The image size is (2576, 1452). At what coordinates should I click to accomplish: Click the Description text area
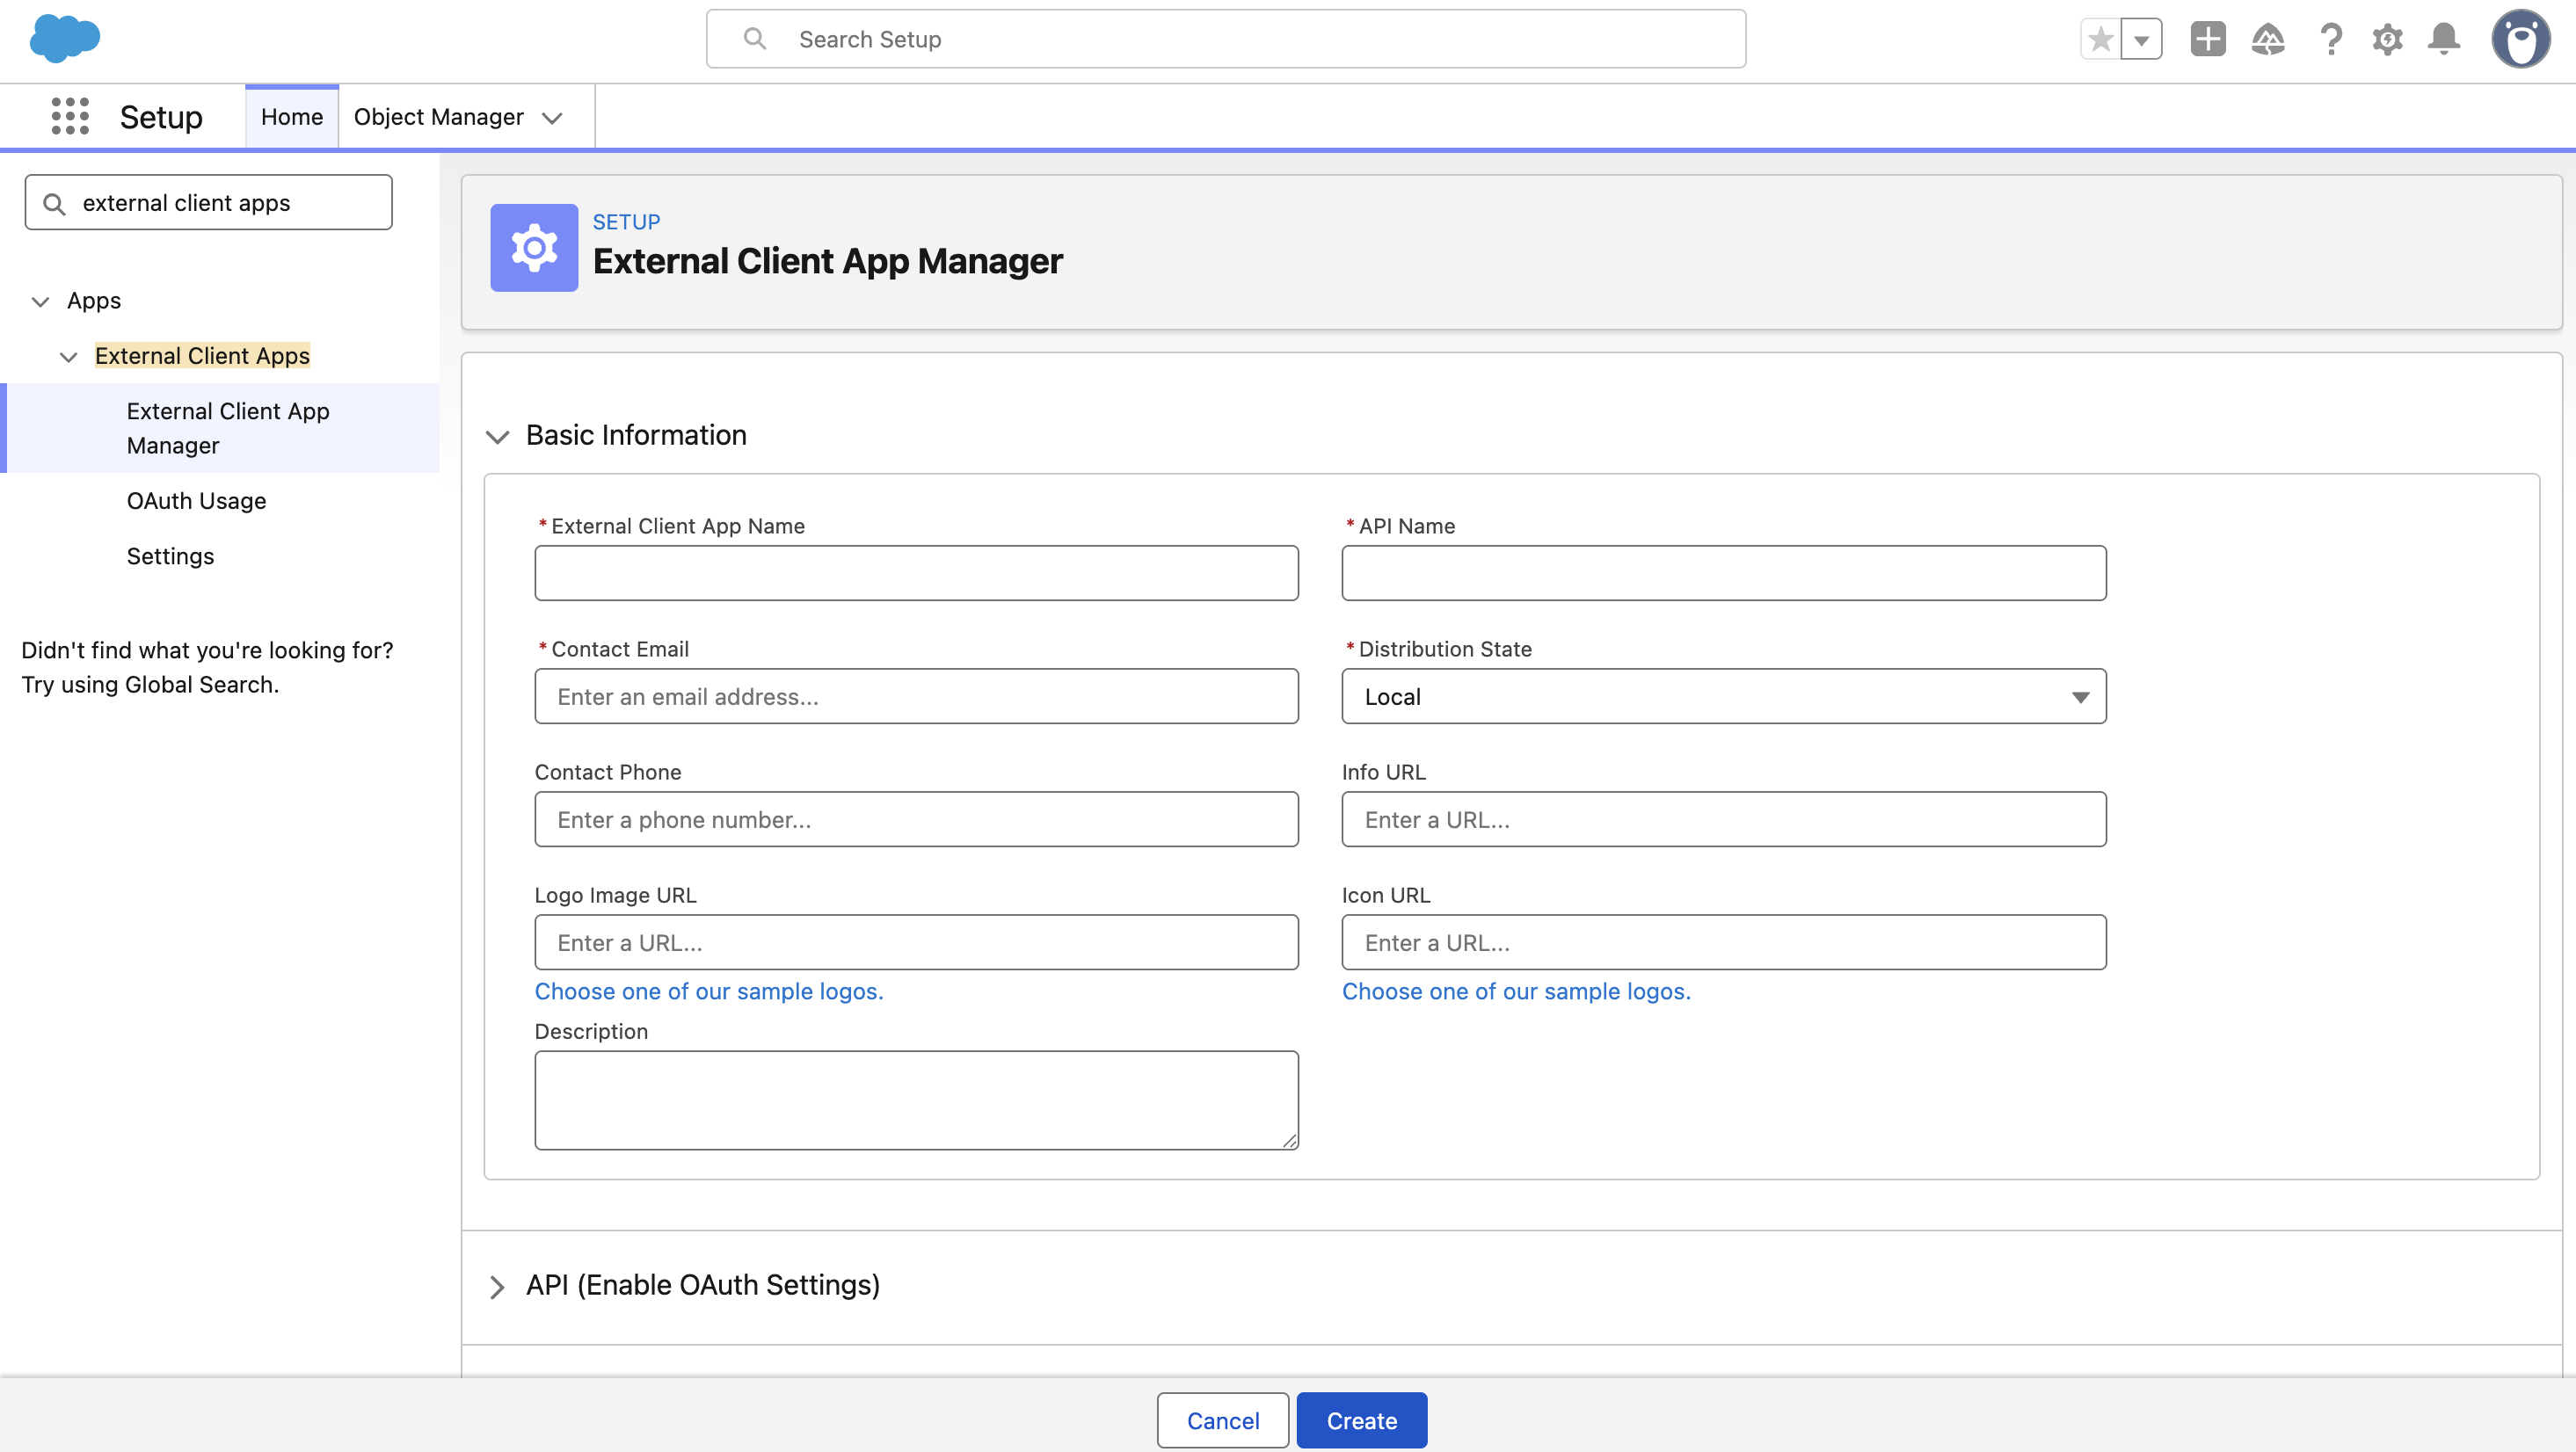(x=916, y=1100)
